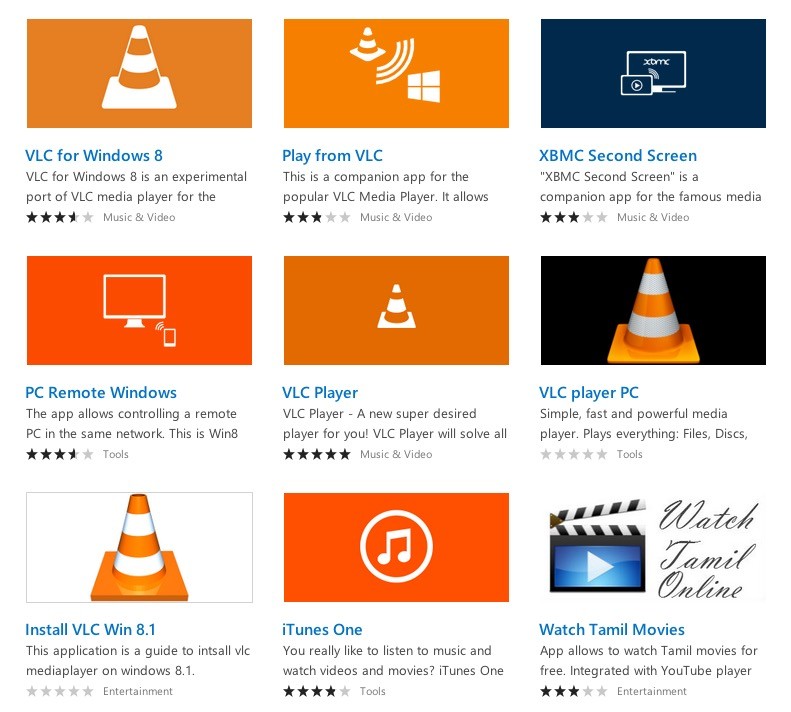
Task: Click Music & Video category under VLC for Windows 8
Action: click(139, 217)
